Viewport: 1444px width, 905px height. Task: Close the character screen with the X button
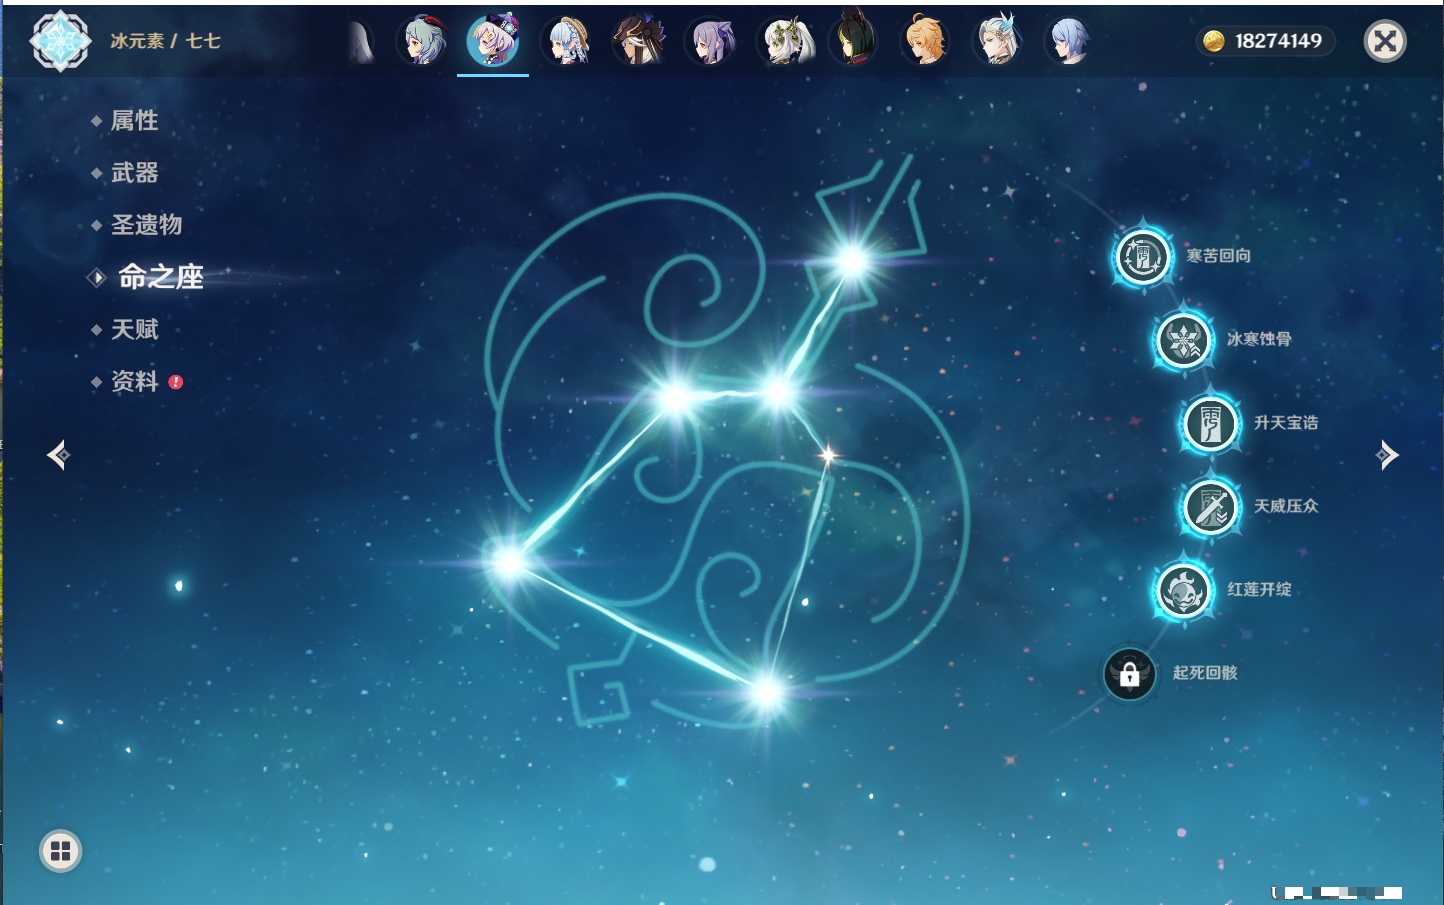click(1385, 41)
